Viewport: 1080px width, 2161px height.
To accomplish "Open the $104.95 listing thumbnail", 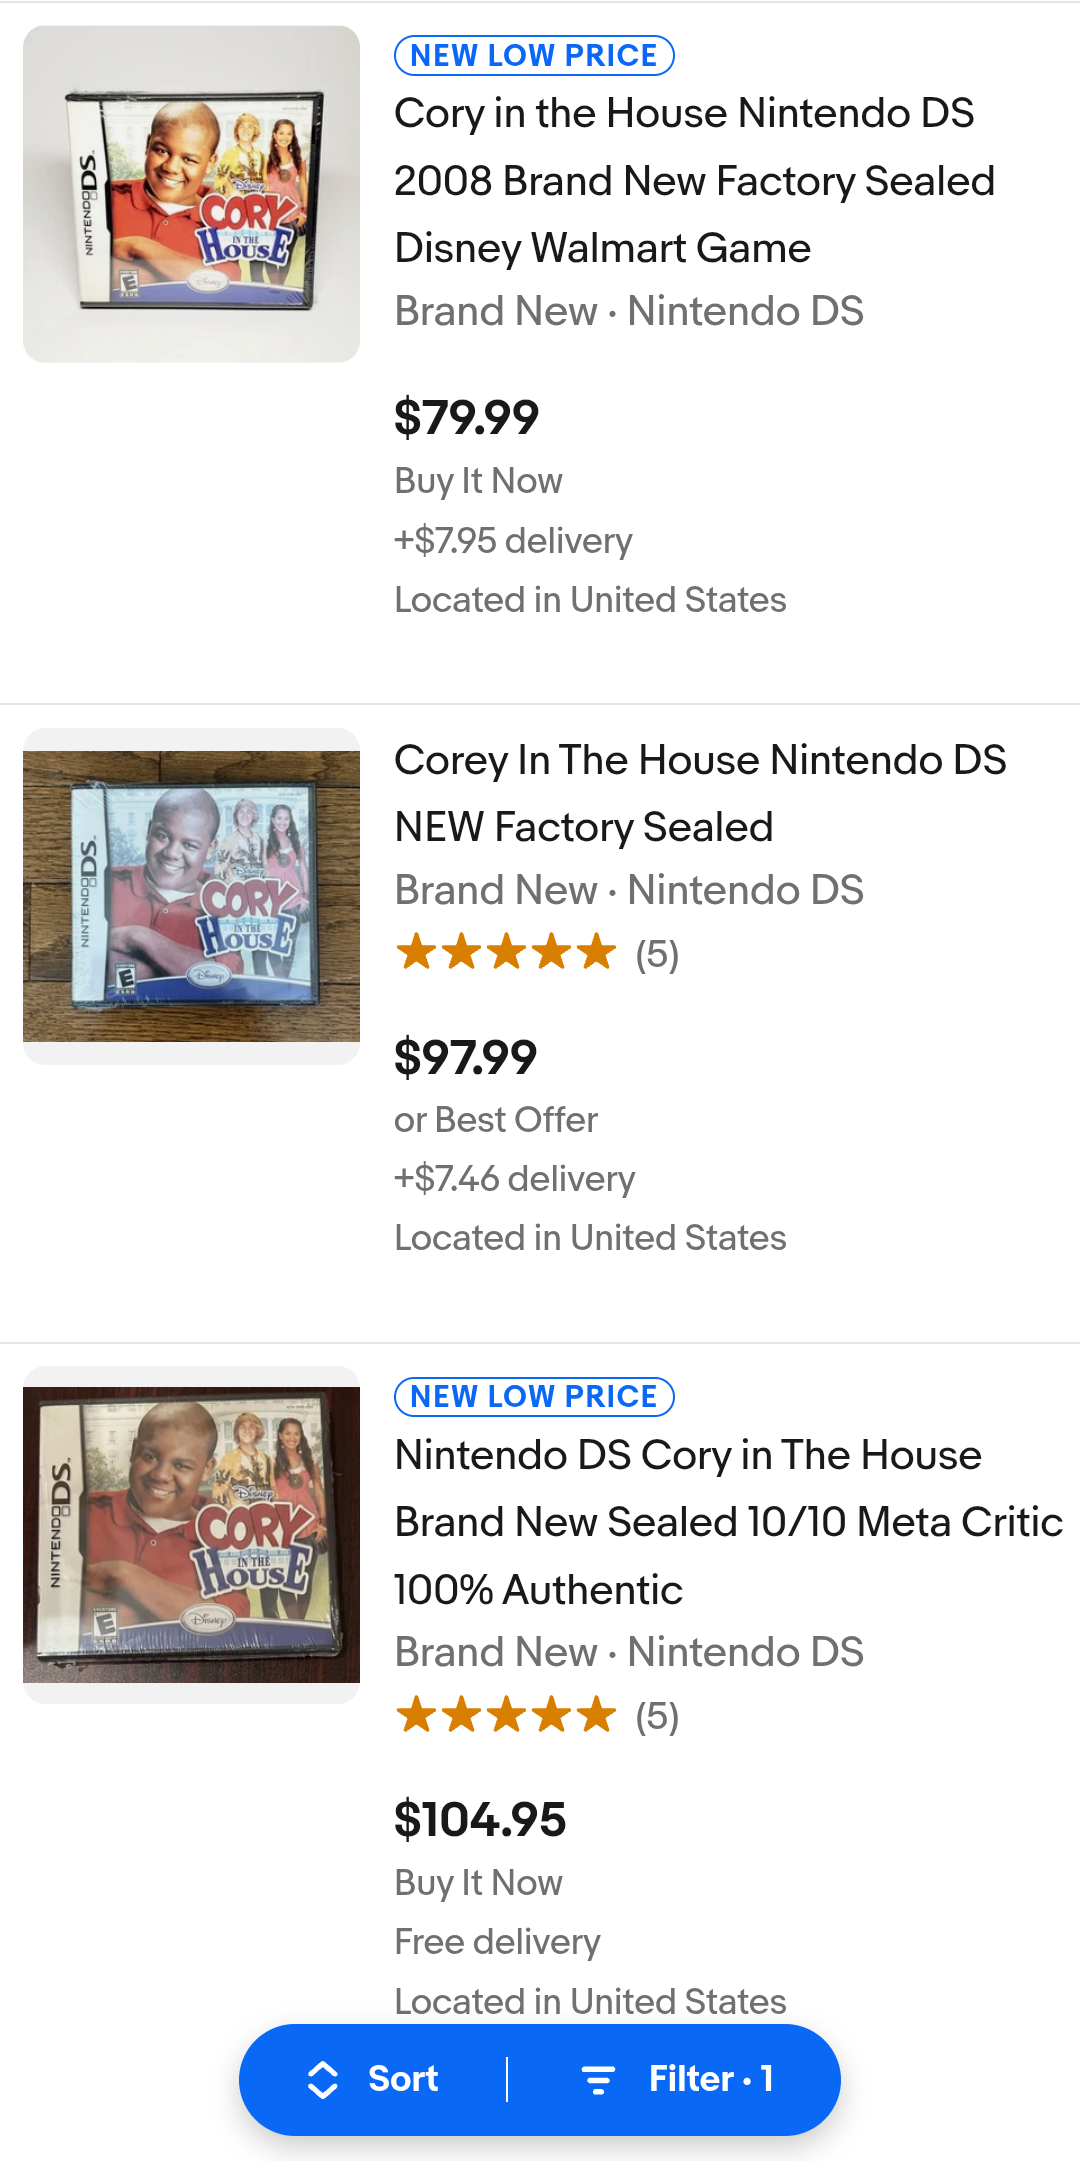I will tap(191, 1534).
